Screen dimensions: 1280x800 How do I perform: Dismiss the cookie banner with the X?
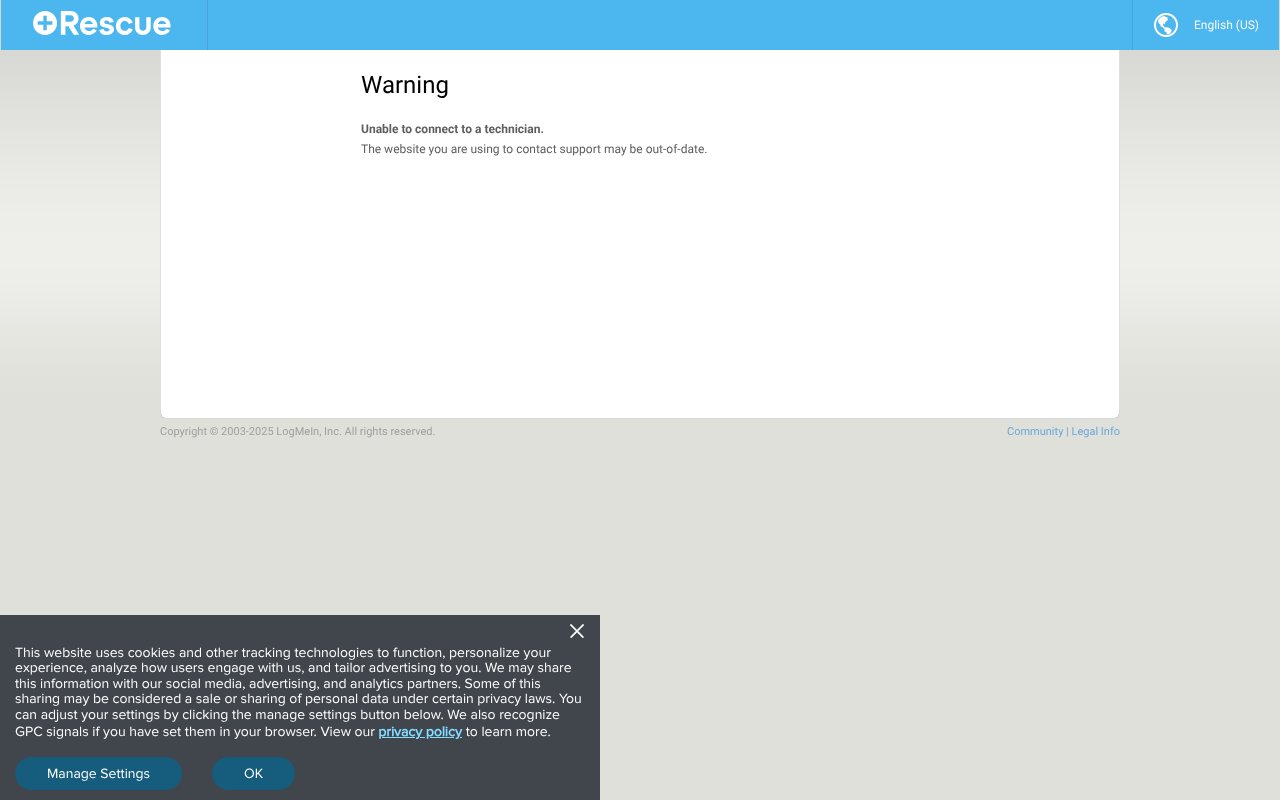pyautogui.click(x=577, y=631)
